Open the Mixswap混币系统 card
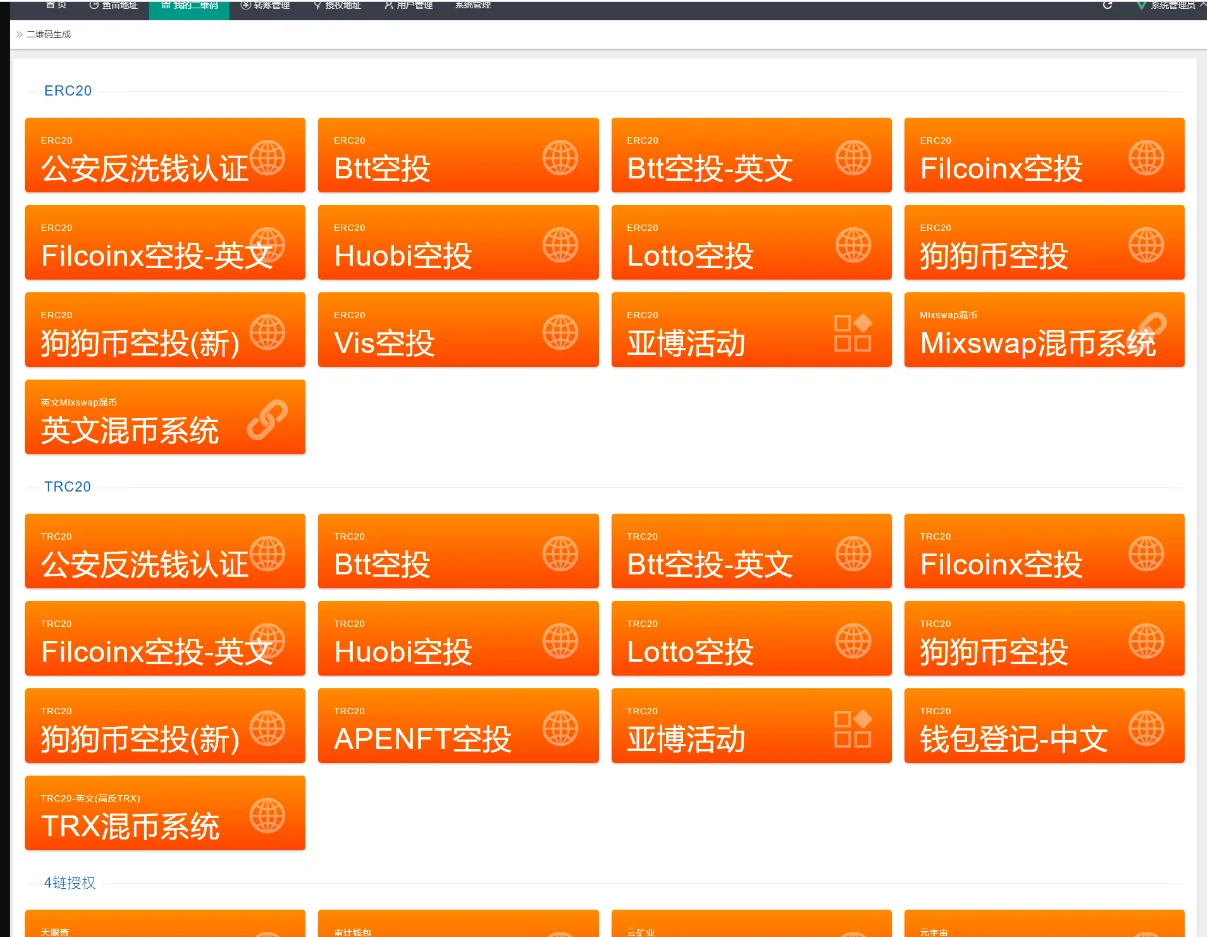This screenshot has width=1207, height=937. tap(1044, 330)
